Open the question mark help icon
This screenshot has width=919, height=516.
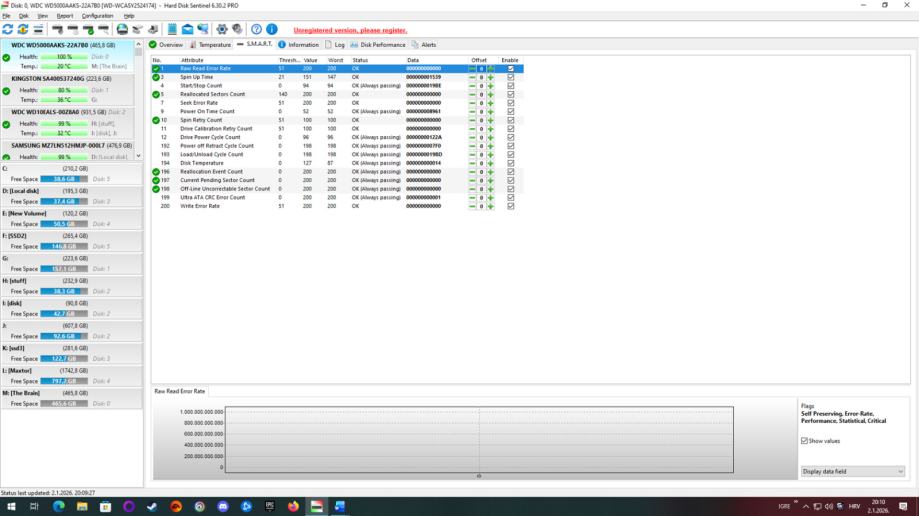pos(257,29)
